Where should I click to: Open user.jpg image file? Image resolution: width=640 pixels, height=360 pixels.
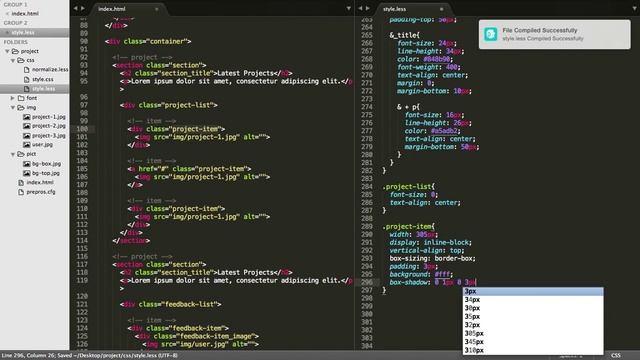42,144
